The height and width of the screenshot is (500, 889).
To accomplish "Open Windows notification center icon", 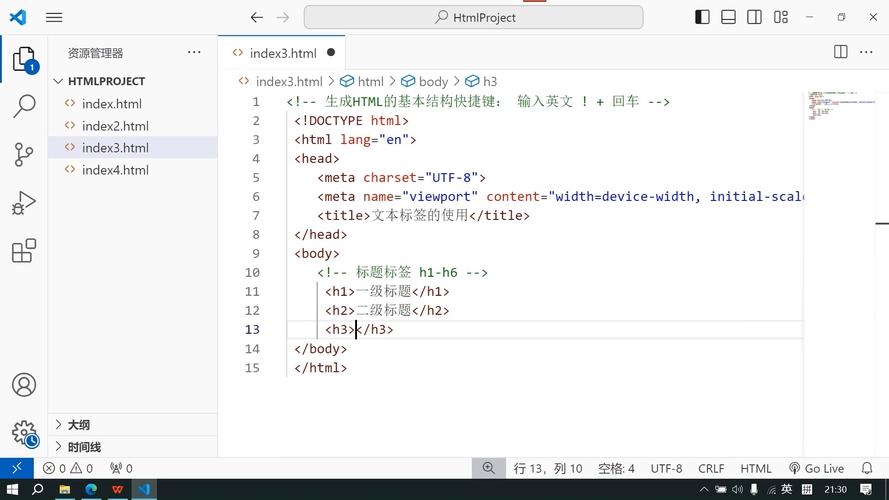I will [x=866, y=489].
